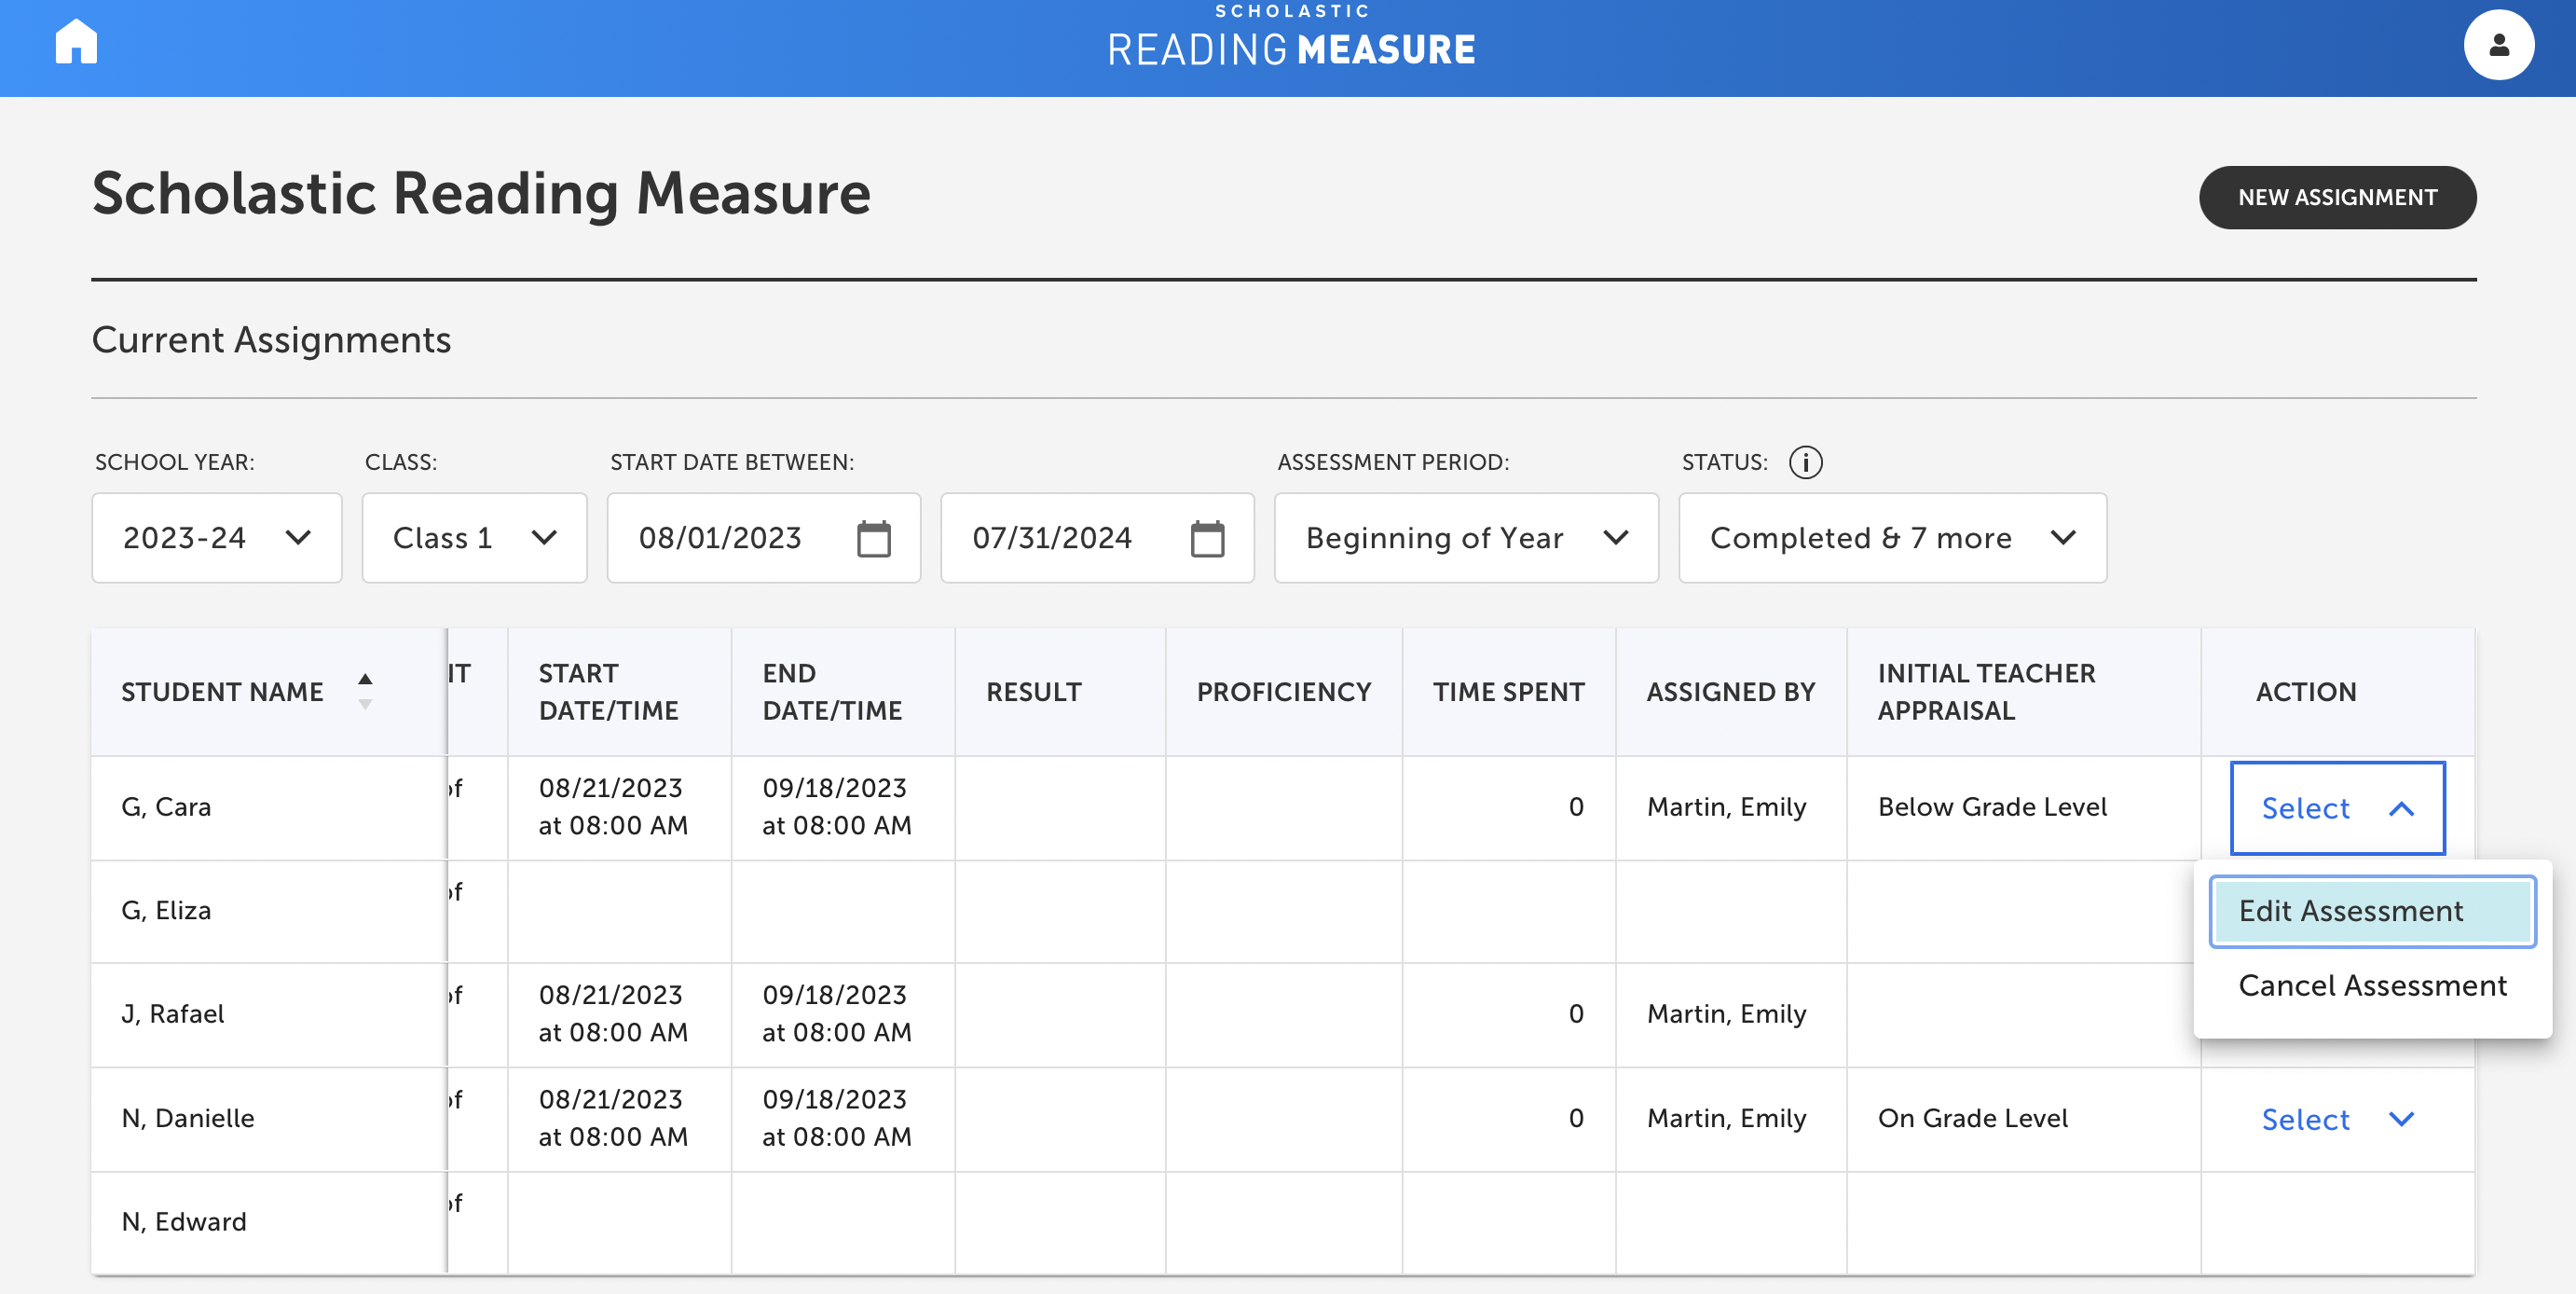This screenshot has height=1294, width=2576.
Task: Expand the Completed & 7 more status dropdown
Action: point(1892,538)
